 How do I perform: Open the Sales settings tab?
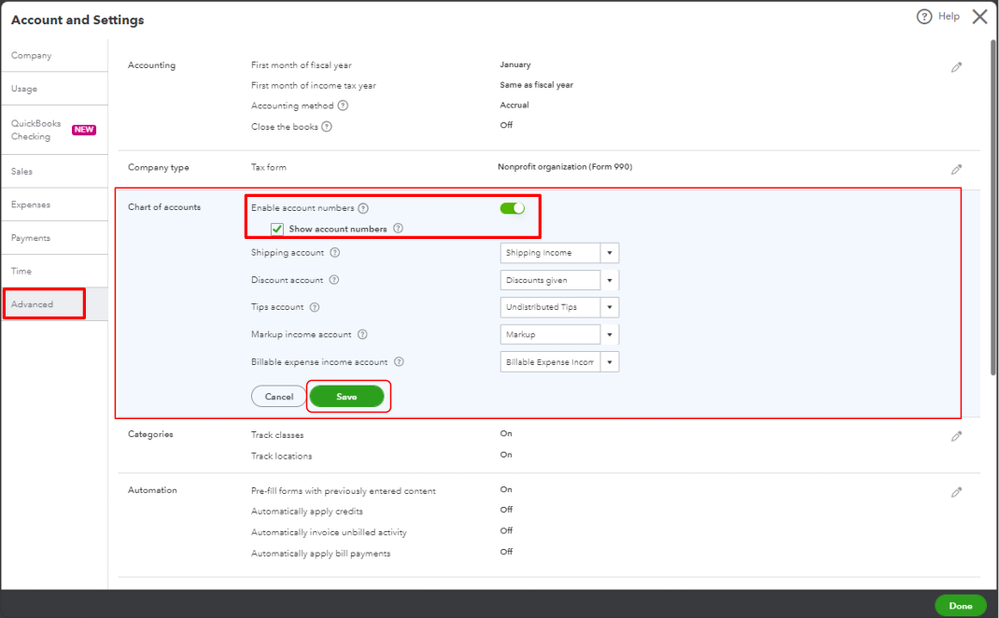[x=54, y=171]
